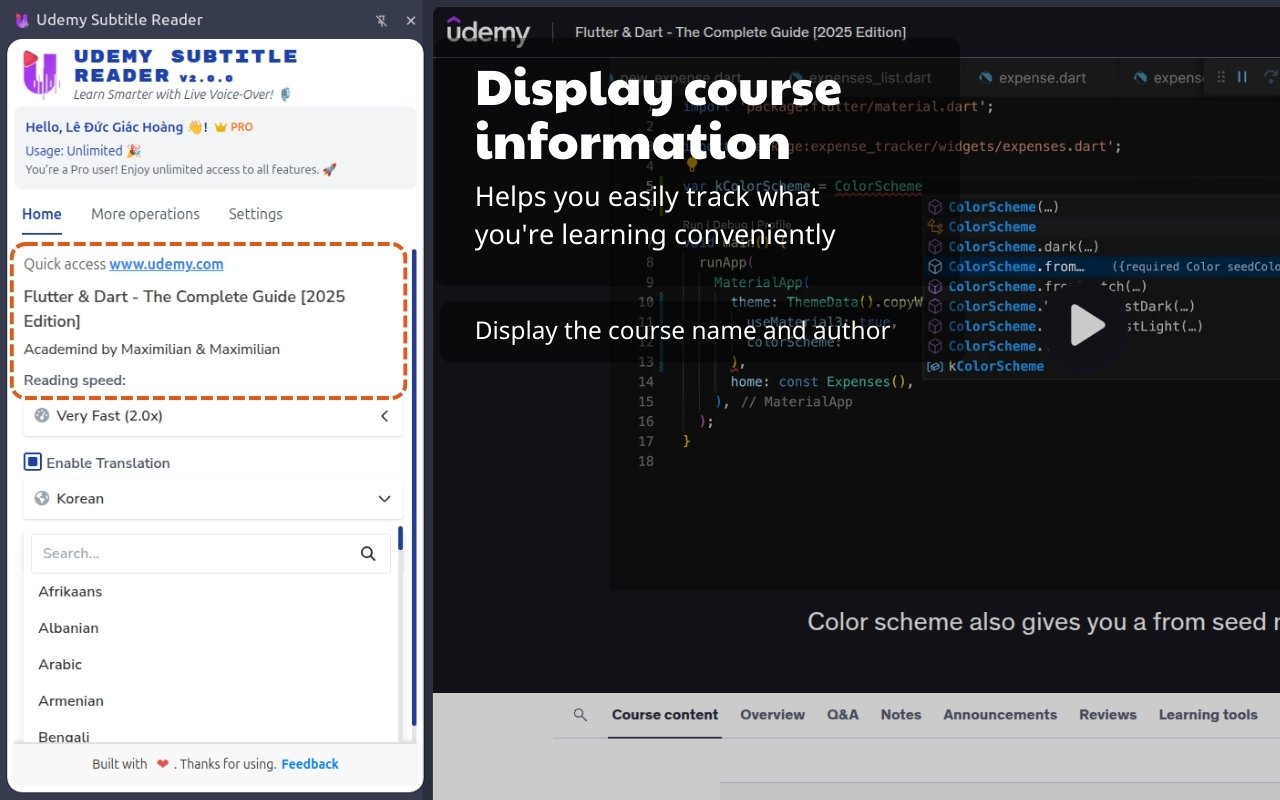
Task: Select Arabic from the language list
Action: click(x=60, y=664)
